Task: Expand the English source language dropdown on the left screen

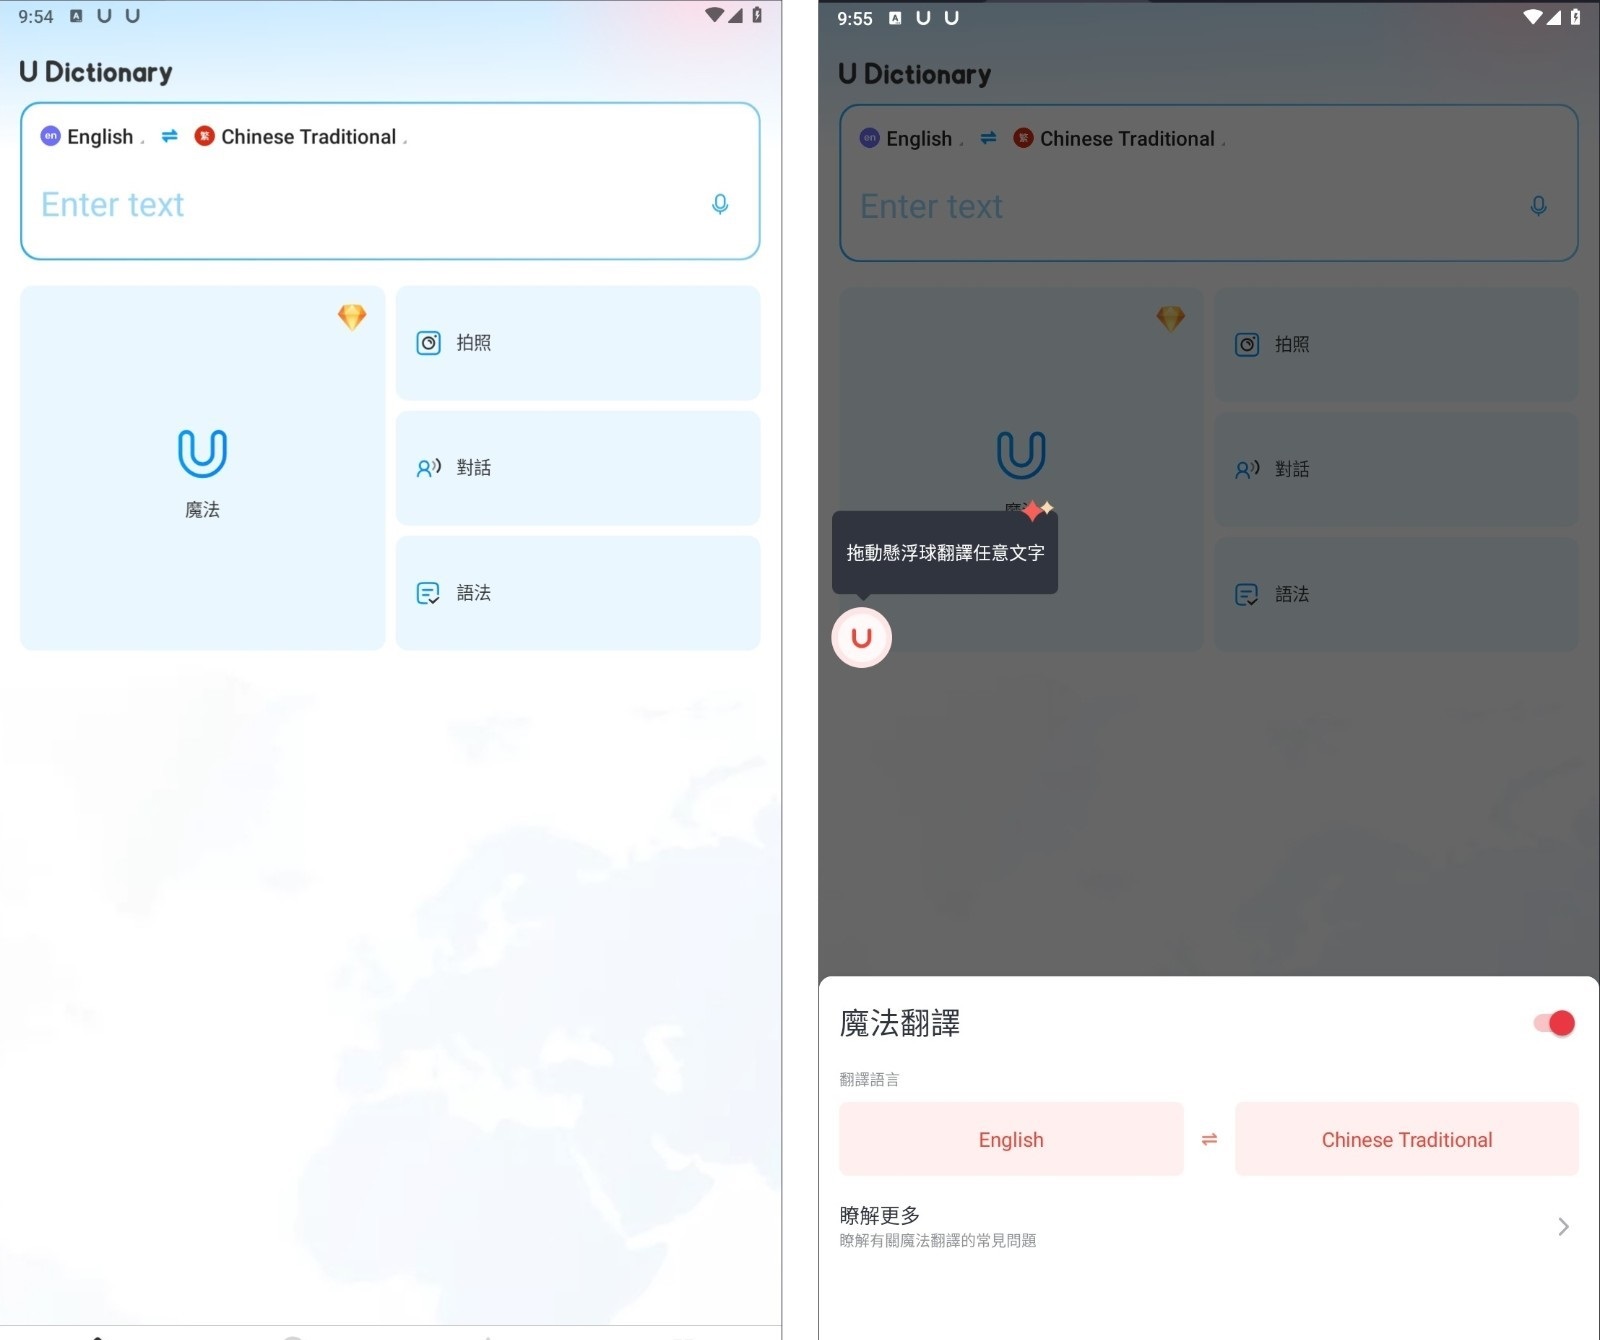Action: pyautogui.click(x=99, y=137)
